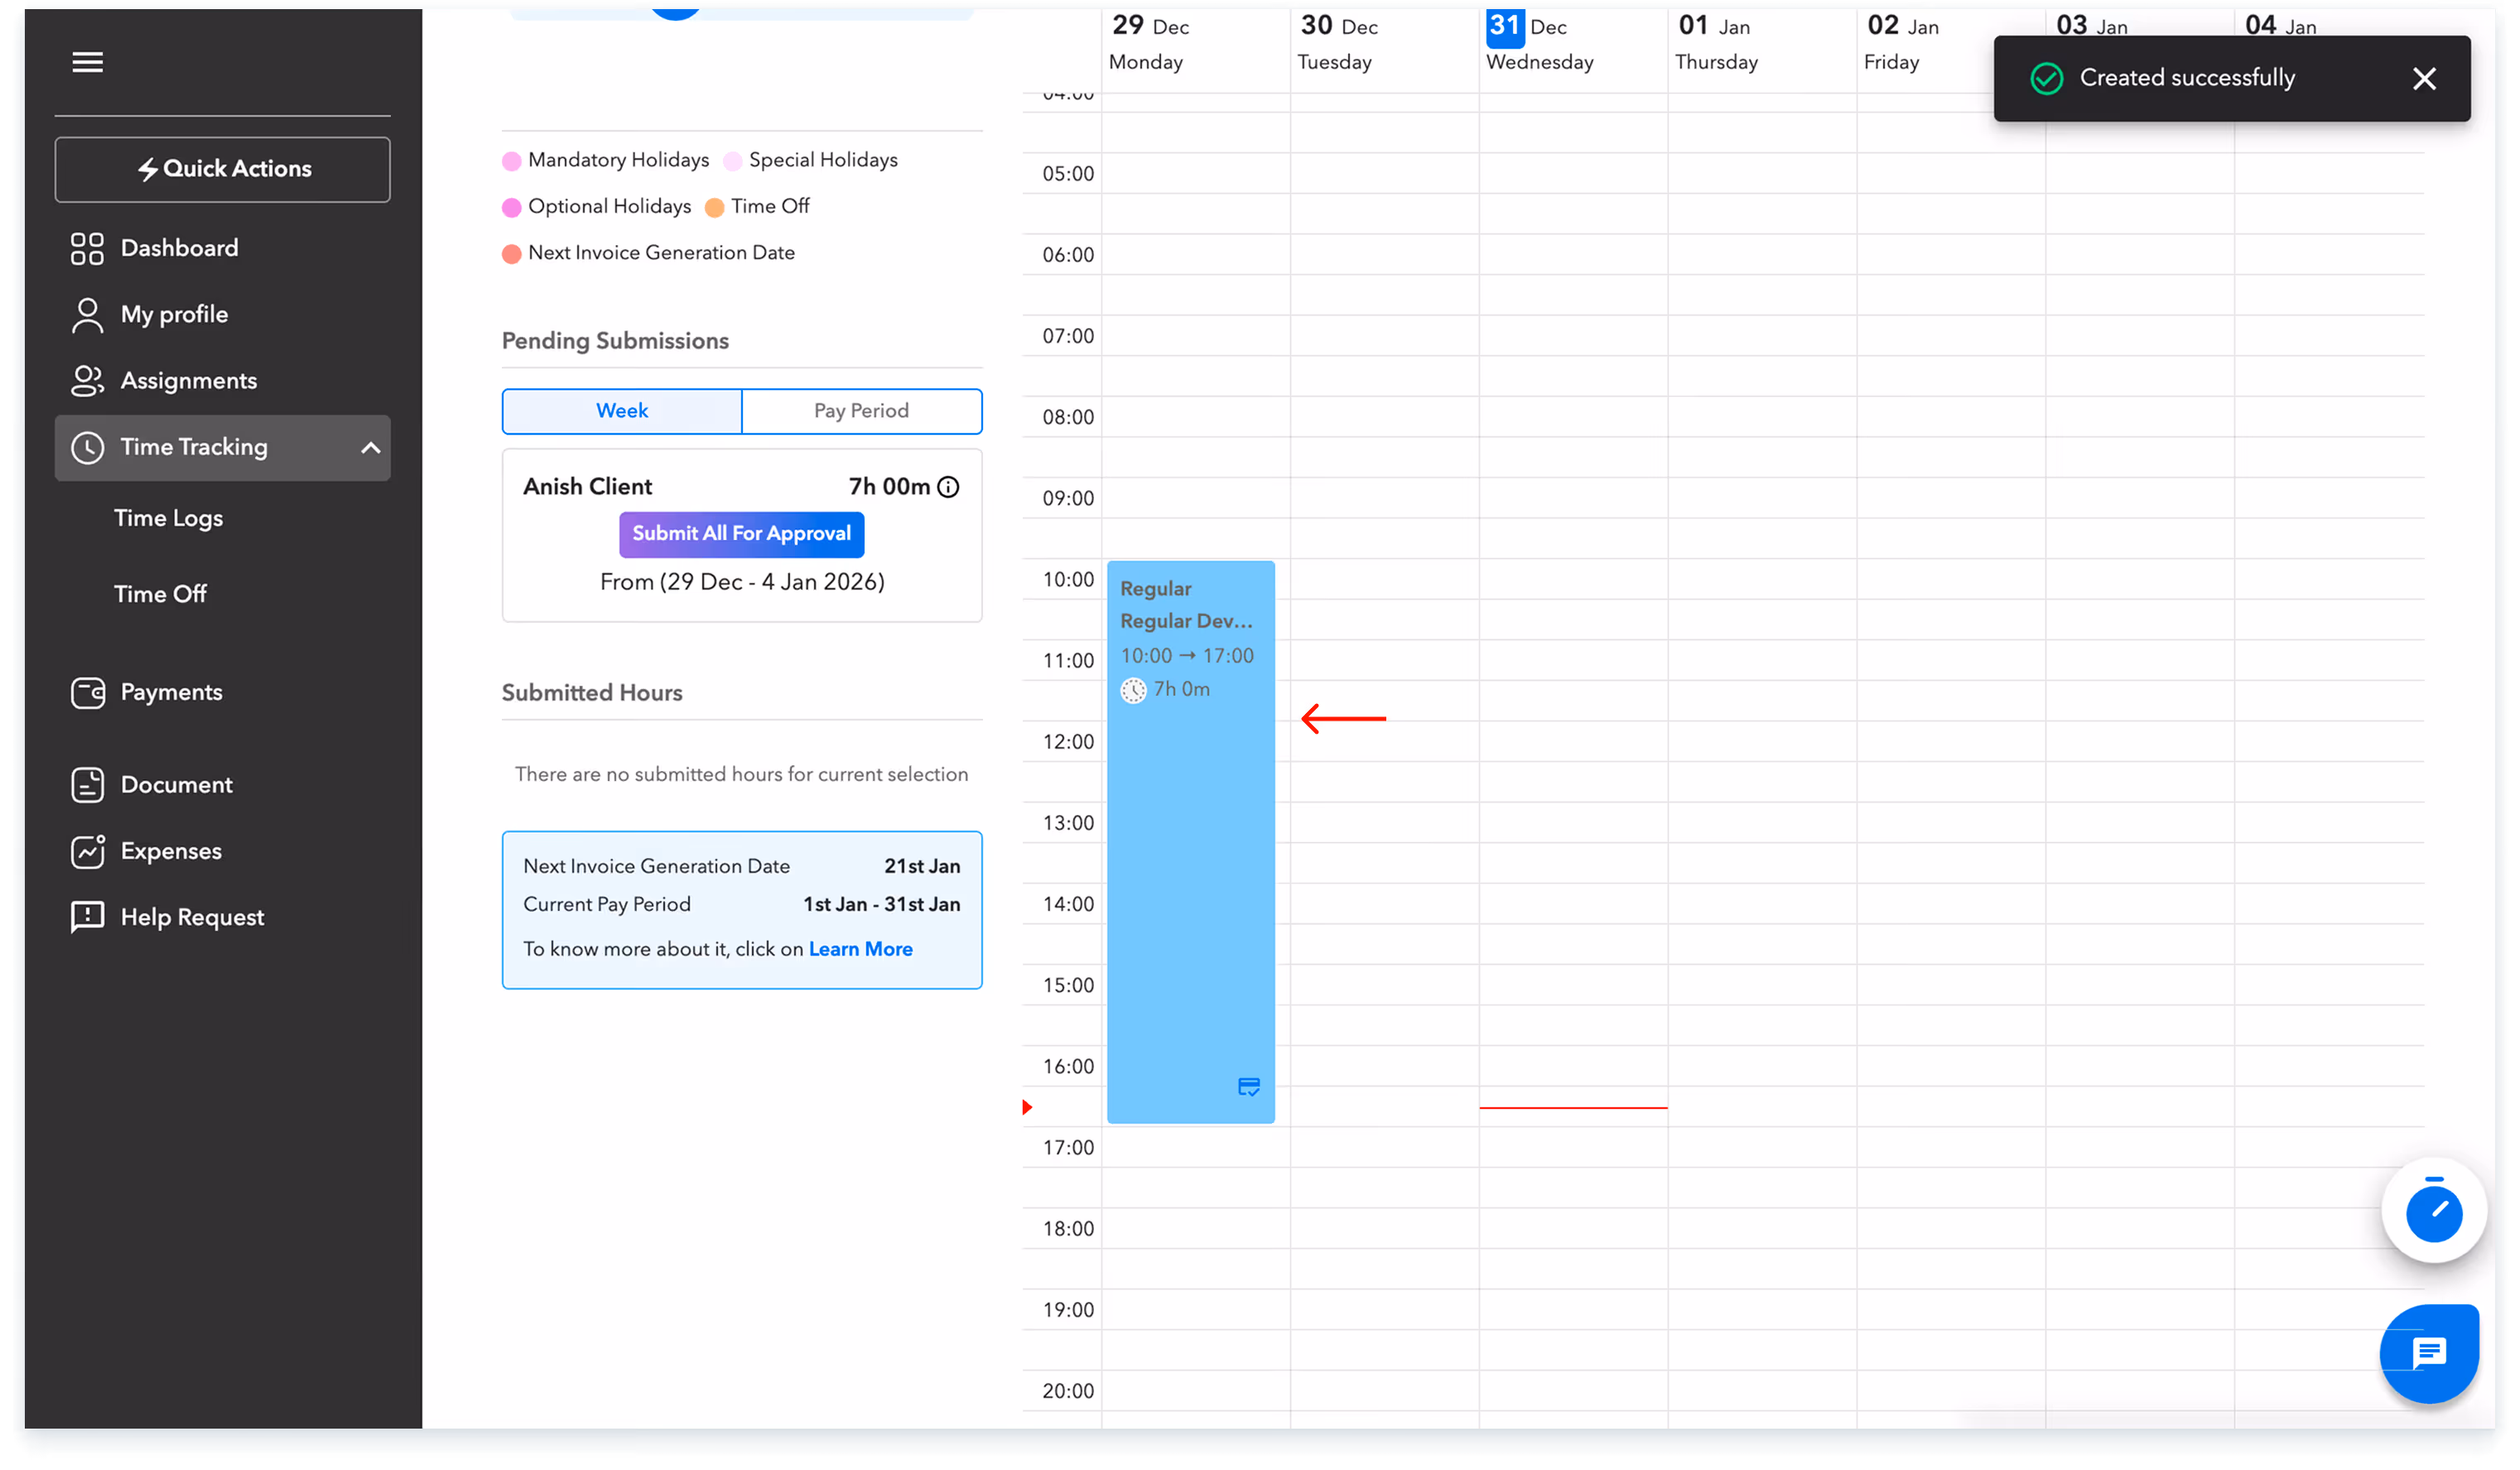Viewport: 2520px width, 1470px height.
Task: Click info icon beside 7h 00m
Action: tap(948, 487)
